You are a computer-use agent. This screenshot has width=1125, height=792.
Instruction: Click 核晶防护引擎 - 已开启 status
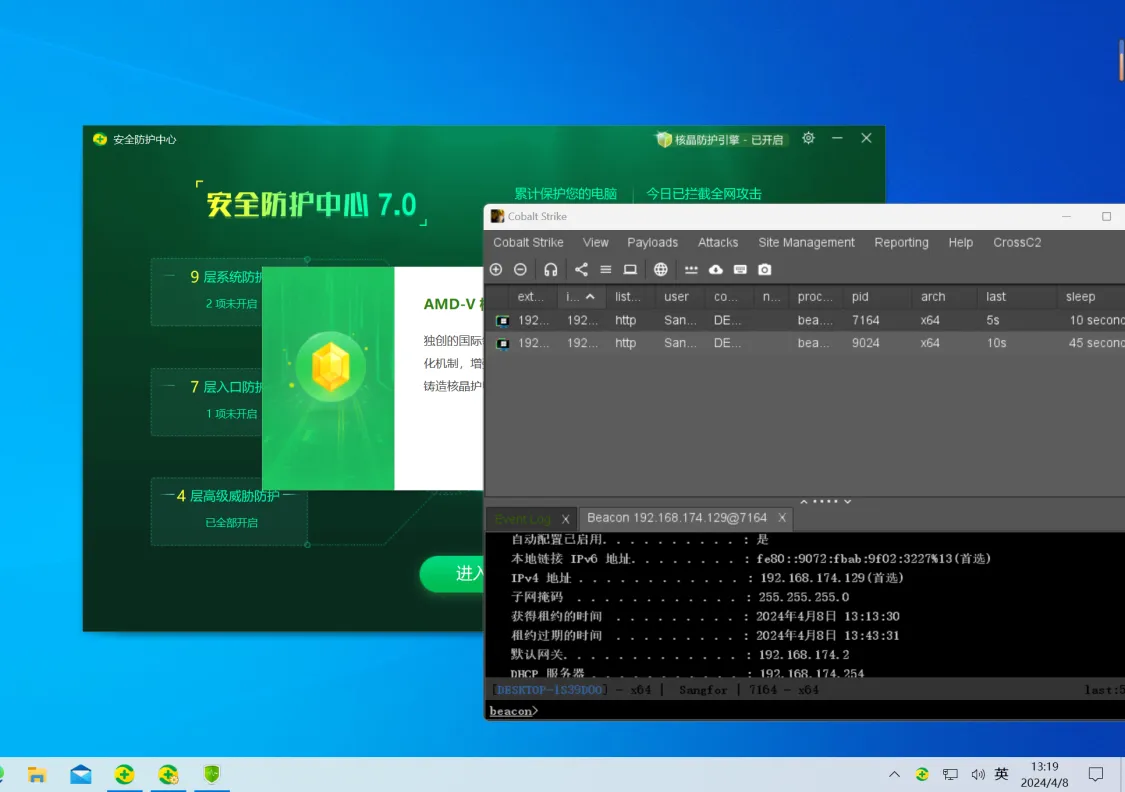pyautogui.click(x=728, y=140)
